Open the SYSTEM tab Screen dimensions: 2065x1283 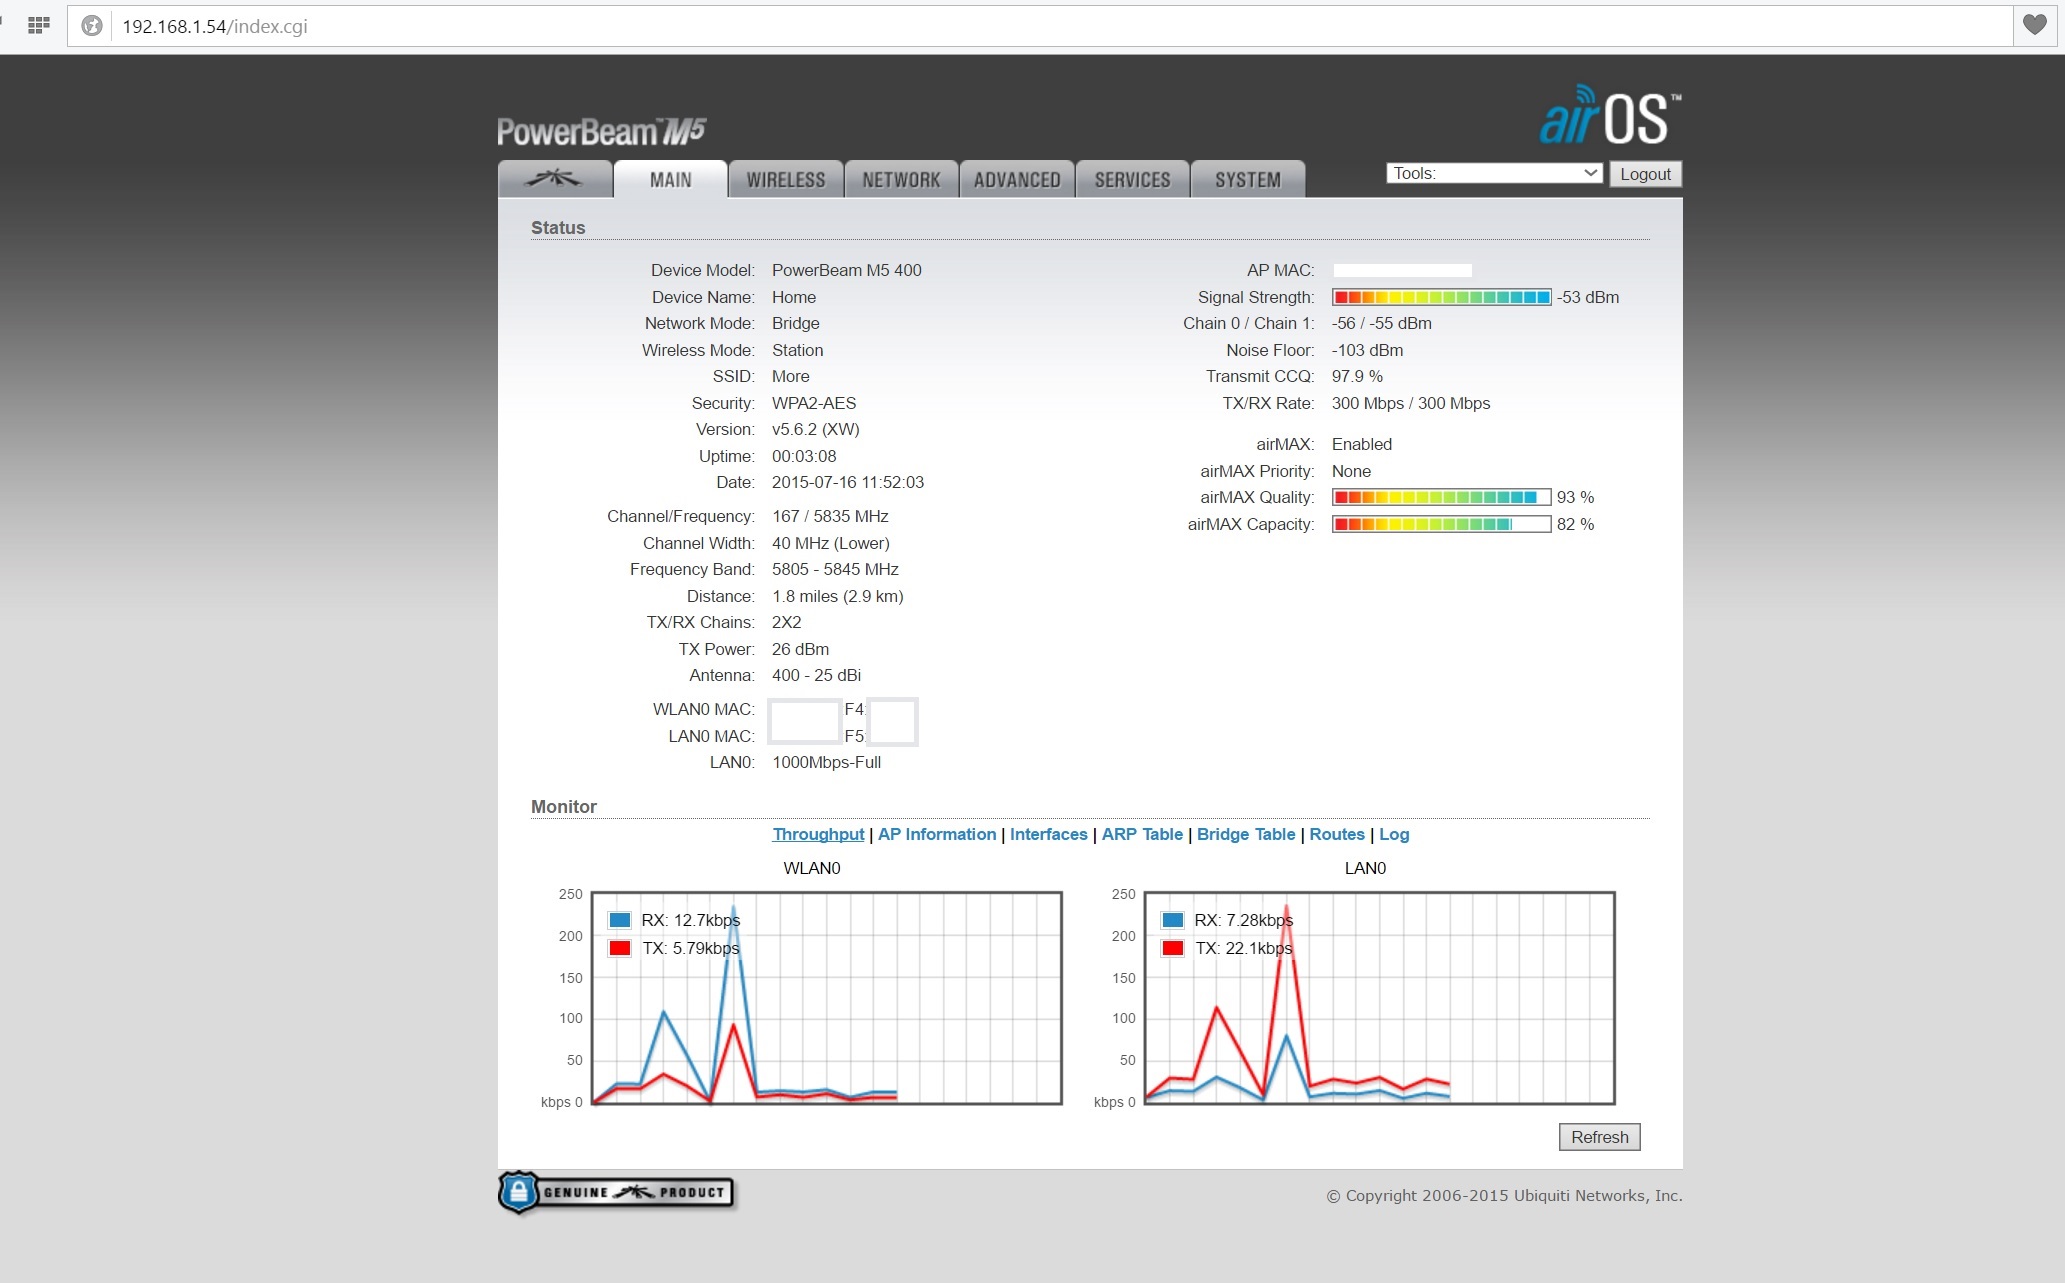[x=1247, y=180]
